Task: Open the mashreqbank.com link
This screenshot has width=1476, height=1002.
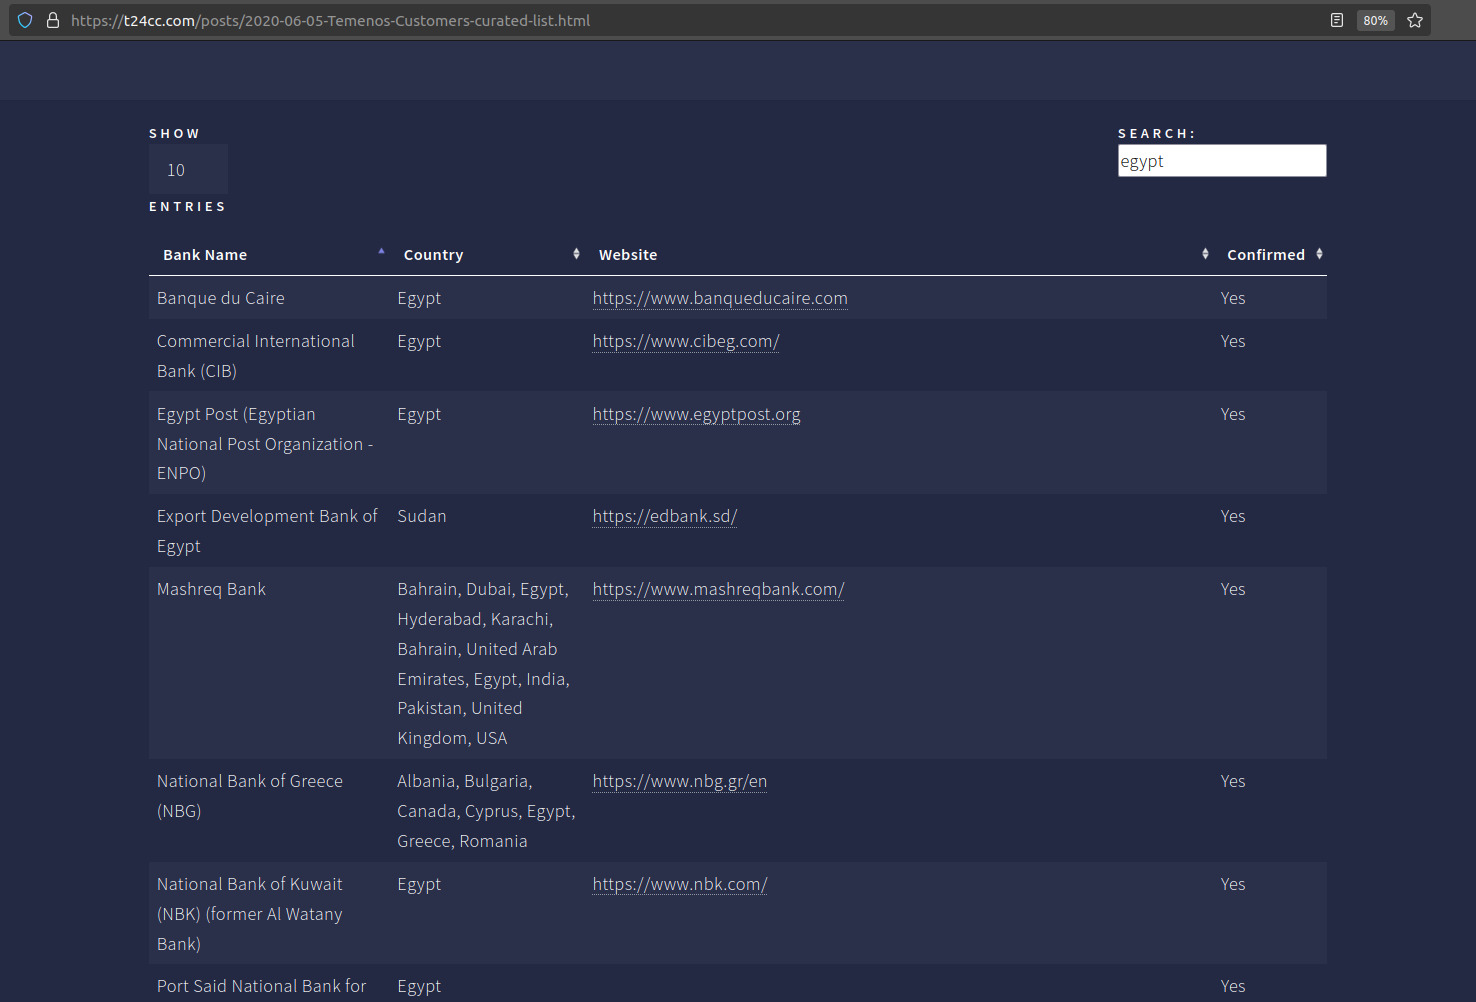Action: click(x=718, y=589)
